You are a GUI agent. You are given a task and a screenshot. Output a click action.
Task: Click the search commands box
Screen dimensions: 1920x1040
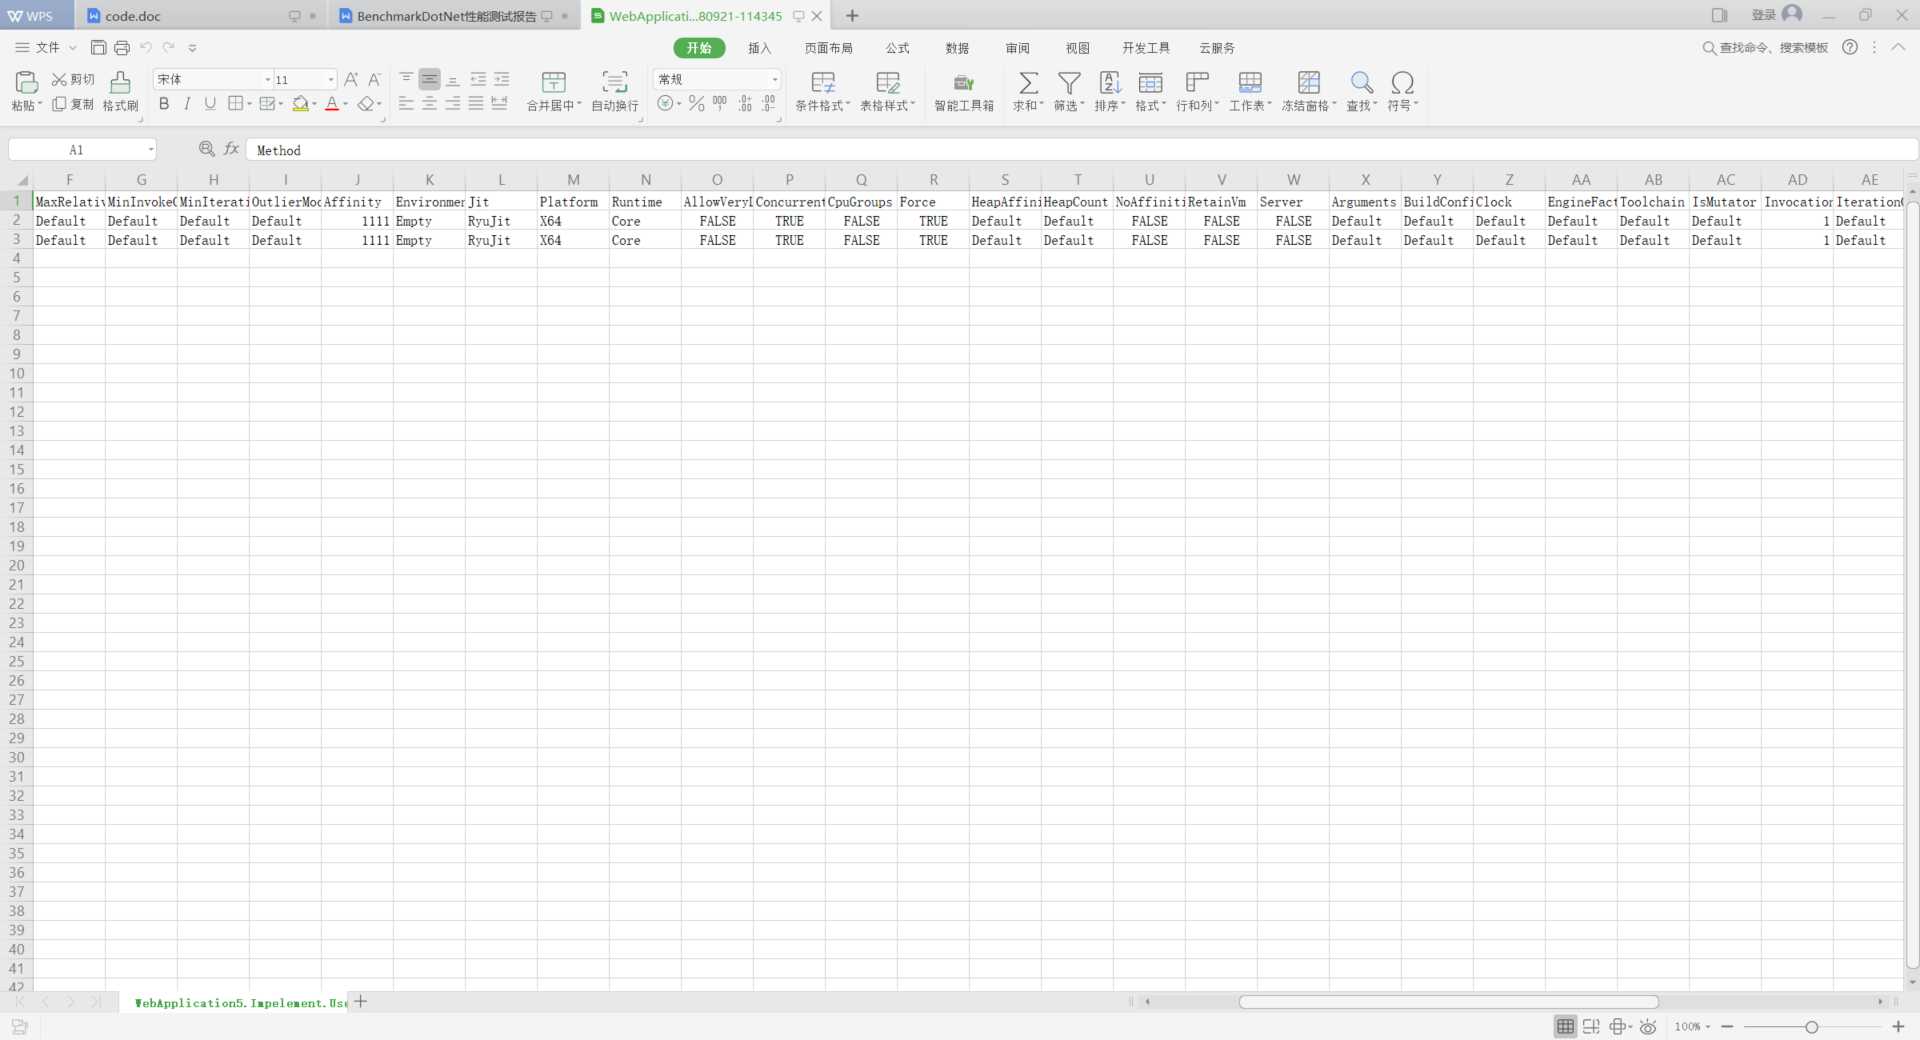click(1766, 47)
